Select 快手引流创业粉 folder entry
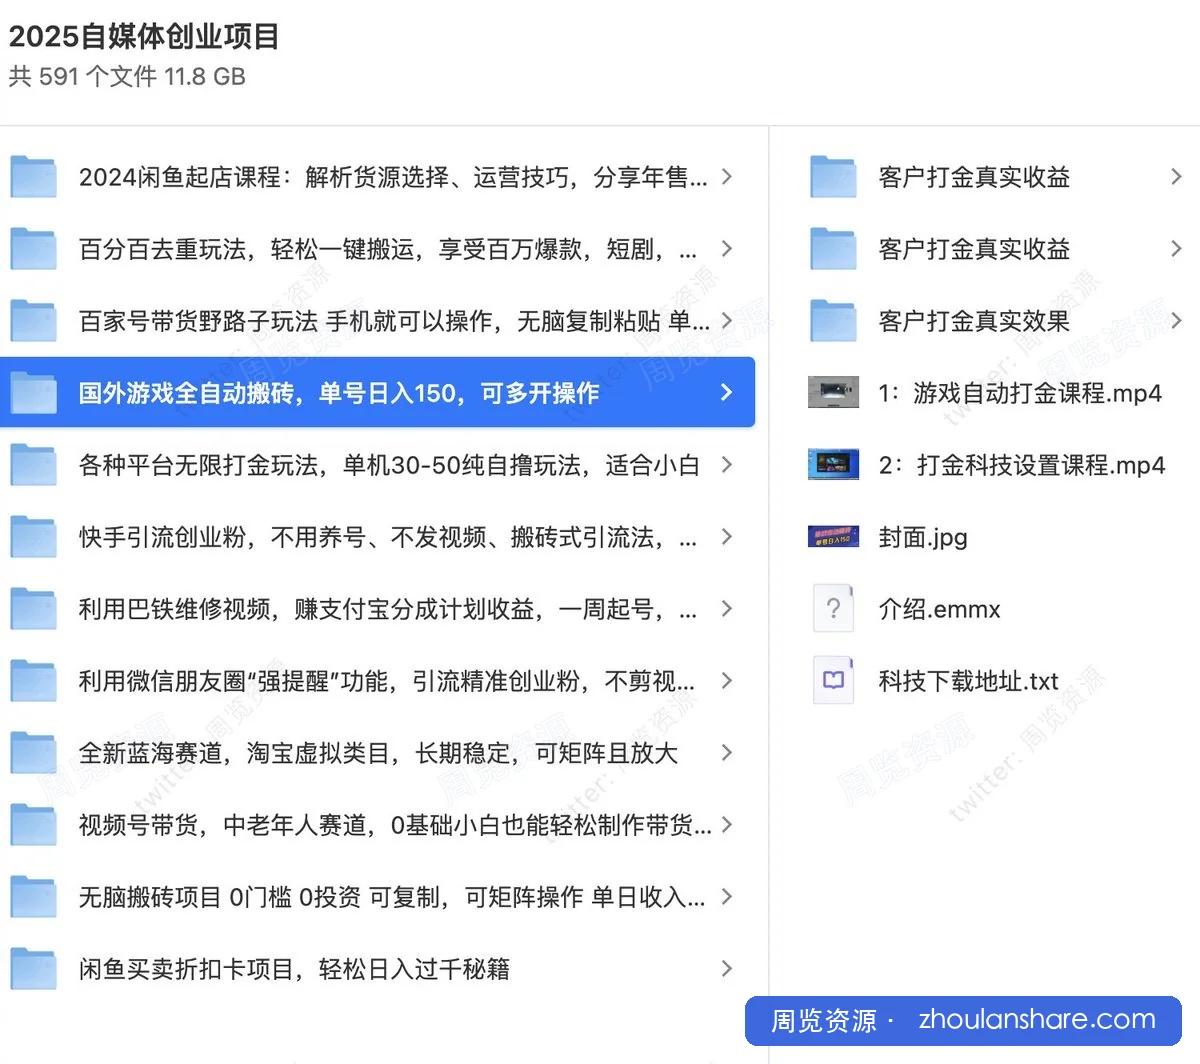The width and height of the screenshot is (1200, 1064). coord(377,537)
